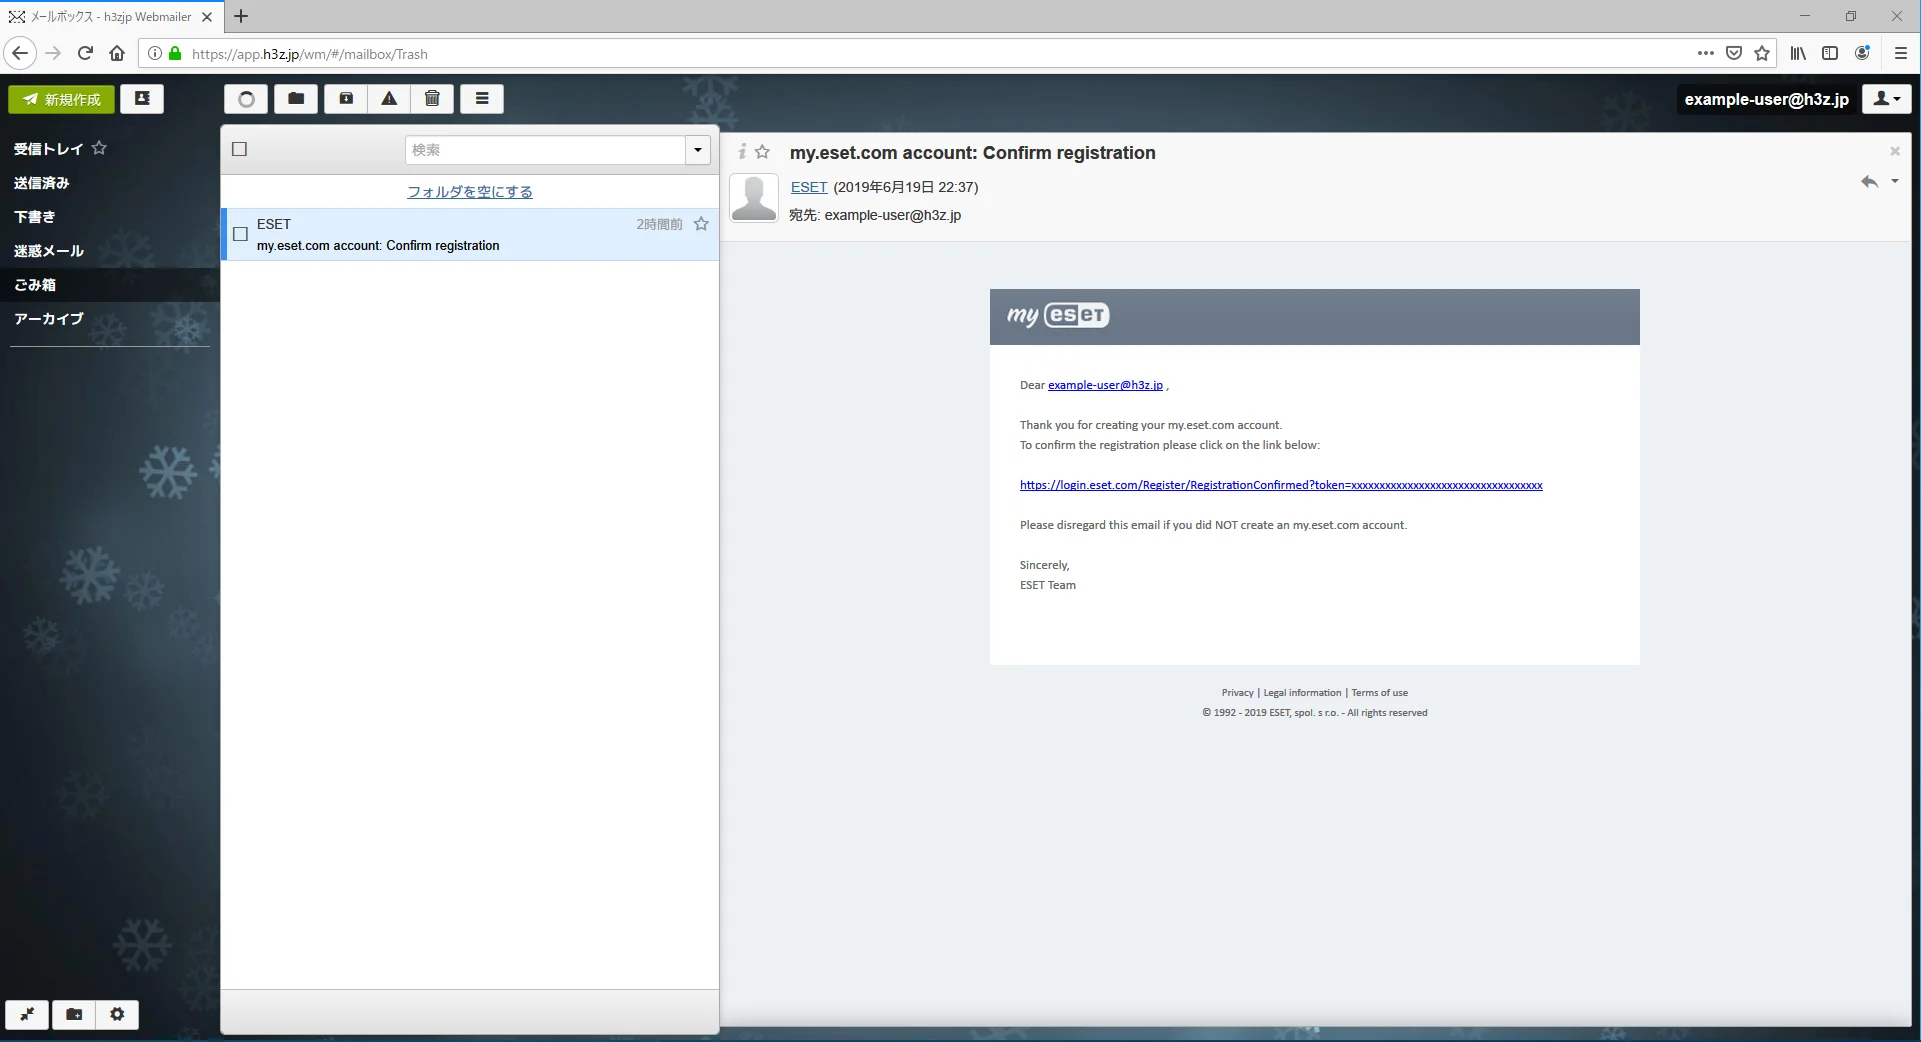This screenshot has height=1042, width=1921.
Task: Compose new mail with 新規作成 button
Action: tap(62, 99)
